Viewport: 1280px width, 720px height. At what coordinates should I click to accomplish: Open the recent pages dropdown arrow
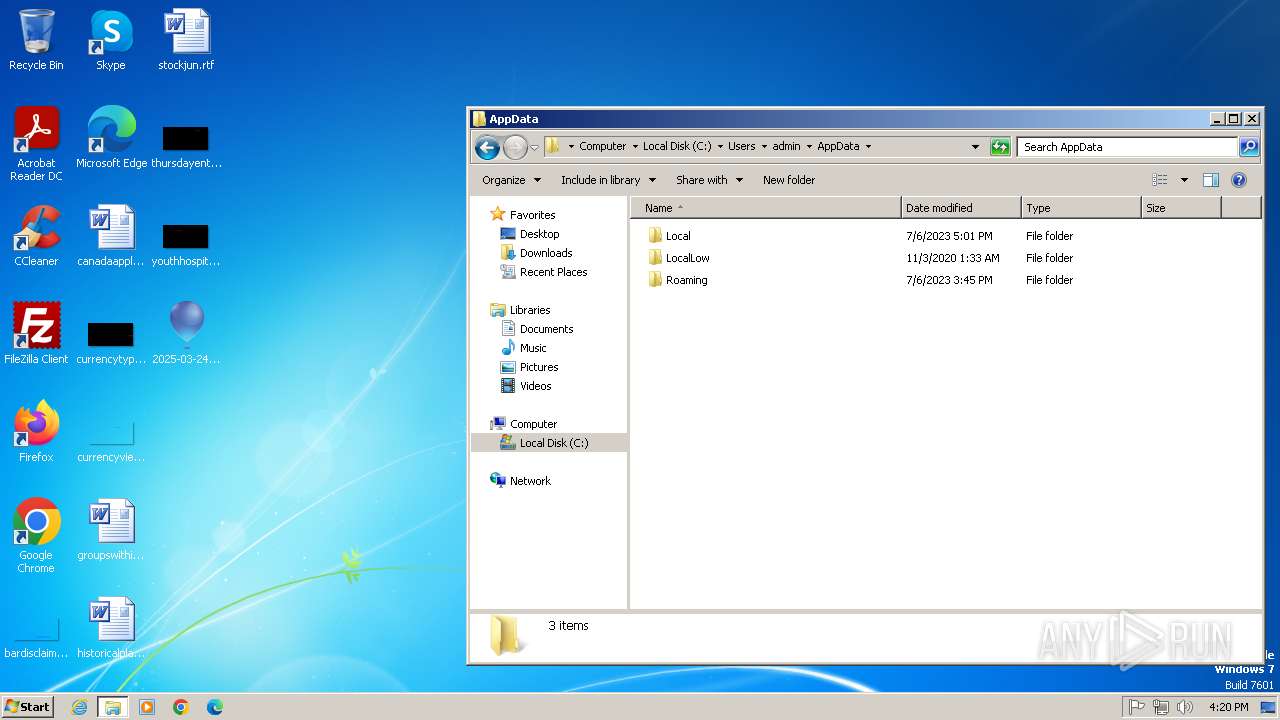[x=534, y=147]
